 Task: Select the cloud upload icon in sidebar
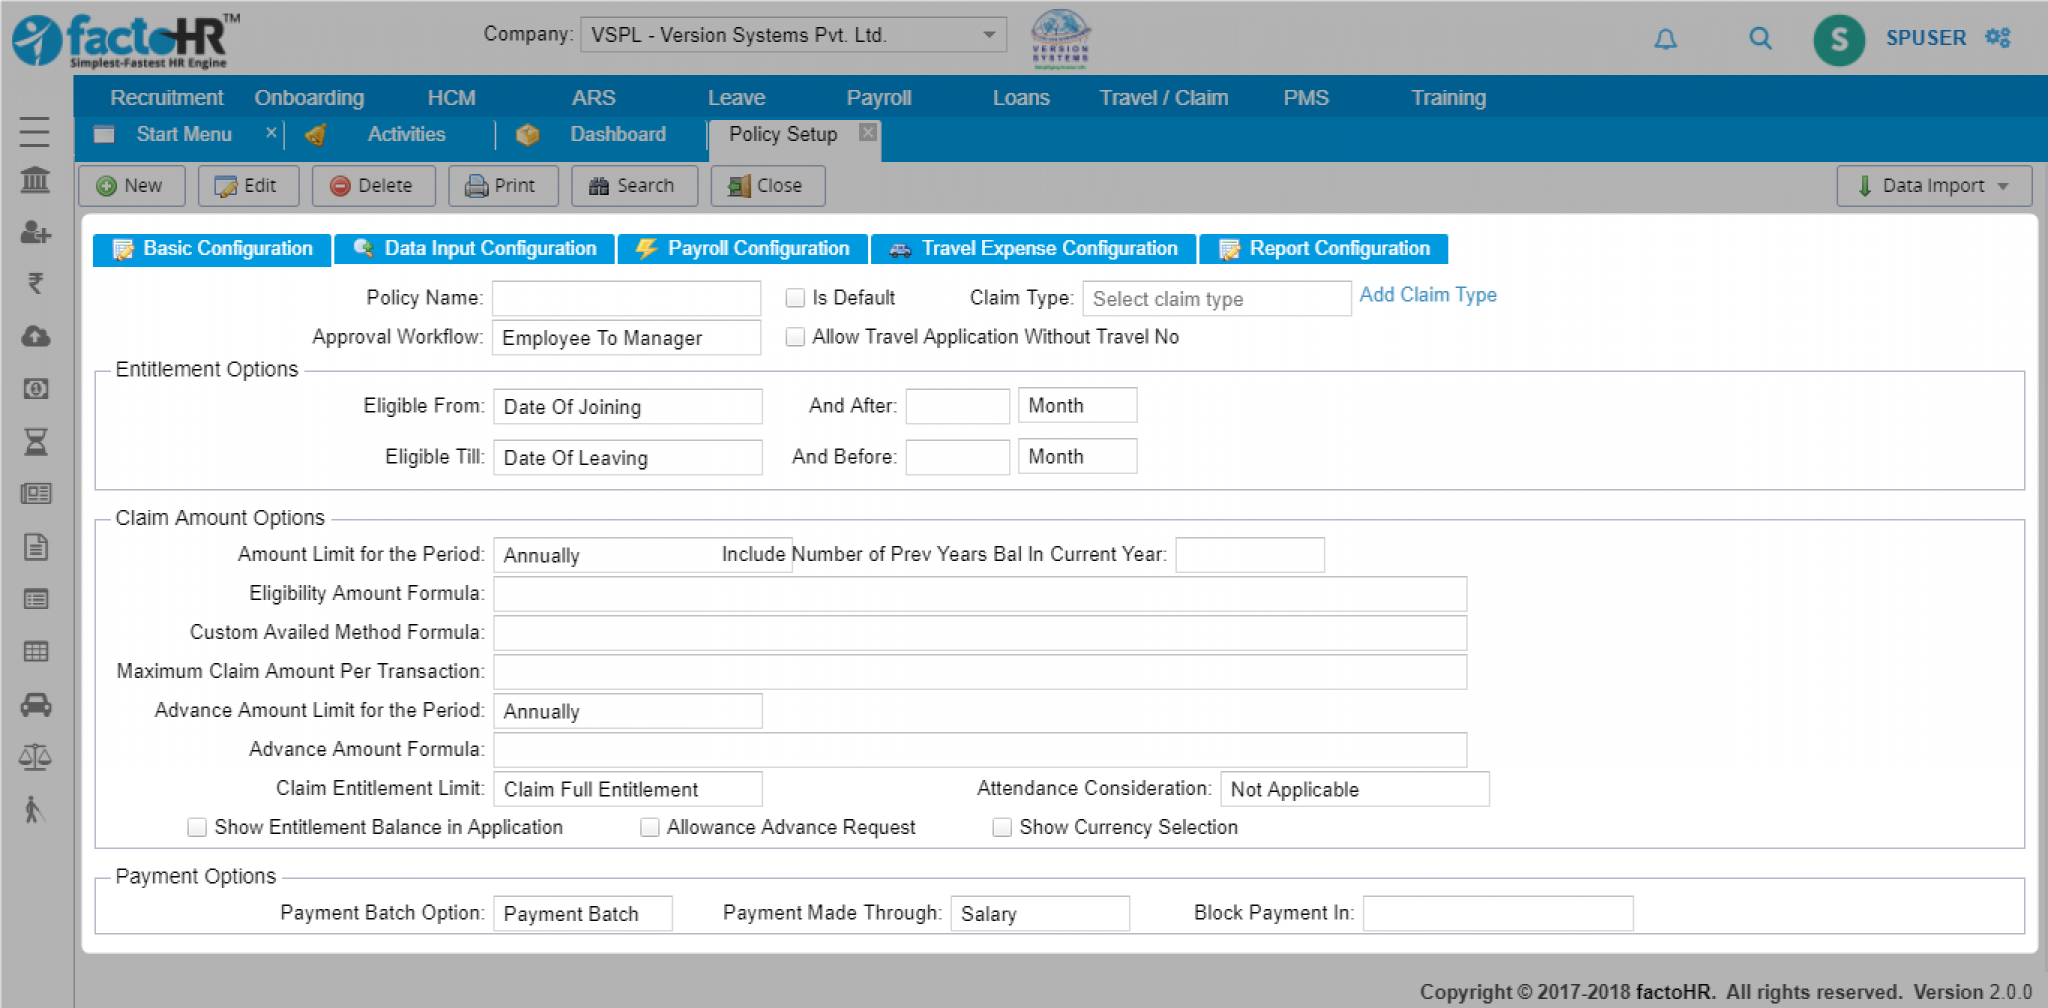pos(37,337)
